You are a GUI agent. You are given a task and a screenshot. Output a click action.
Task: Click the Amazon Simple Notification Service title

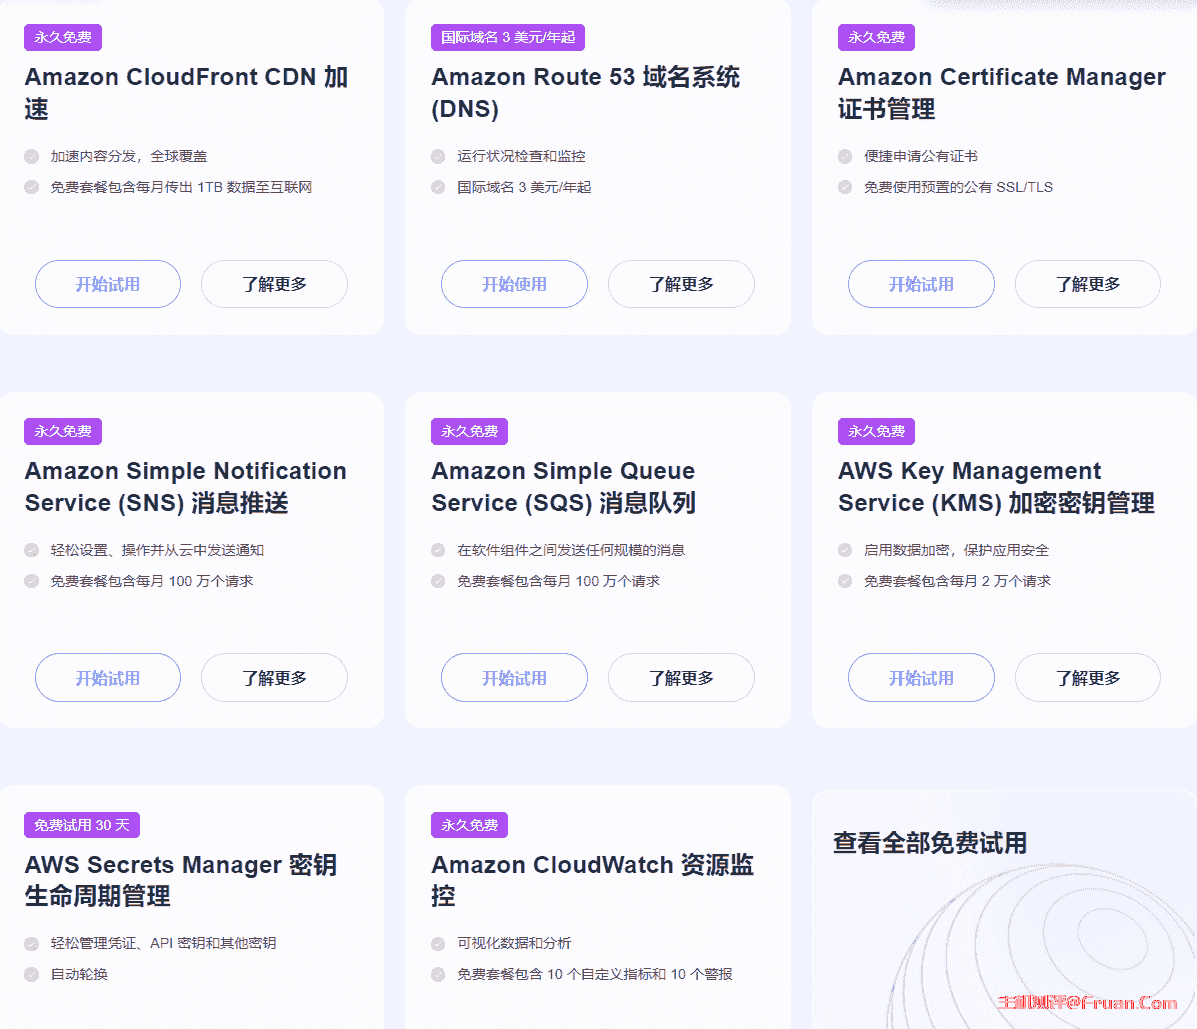coord(186,486)
